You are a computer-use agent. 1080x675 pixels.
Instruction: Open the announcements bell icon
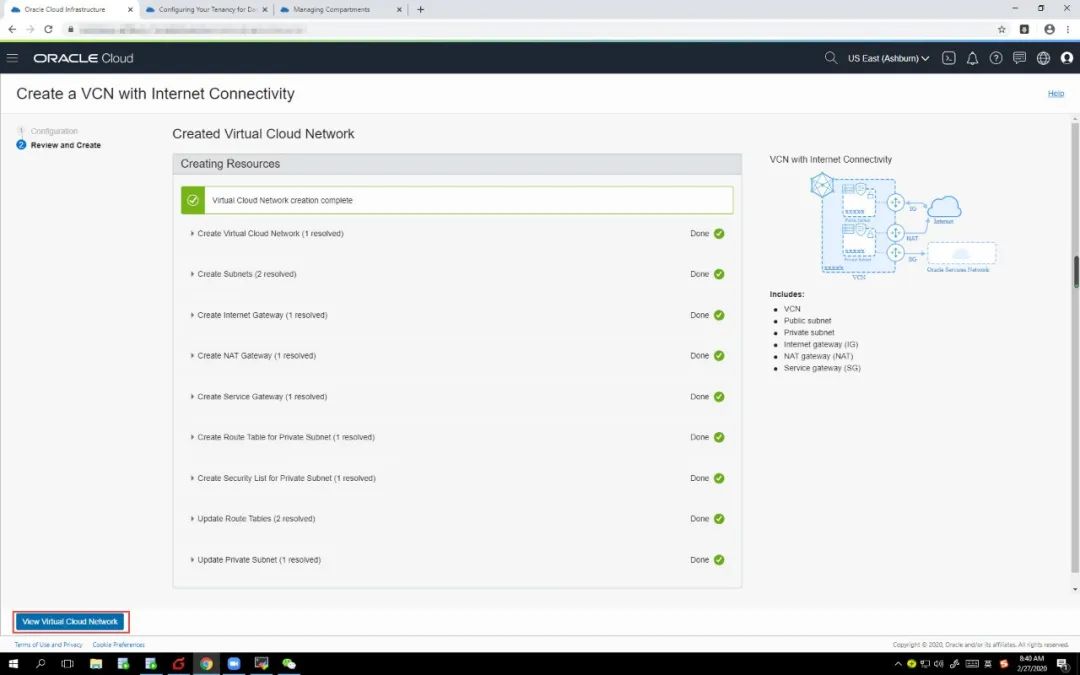coord(972,58)
